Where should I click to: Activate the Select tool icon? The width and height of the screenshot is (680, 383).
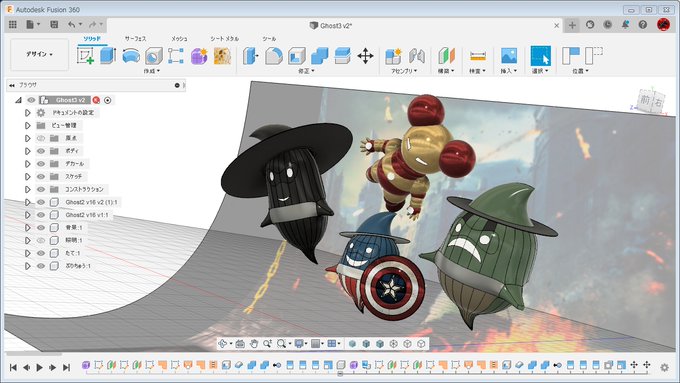[540, 56]
